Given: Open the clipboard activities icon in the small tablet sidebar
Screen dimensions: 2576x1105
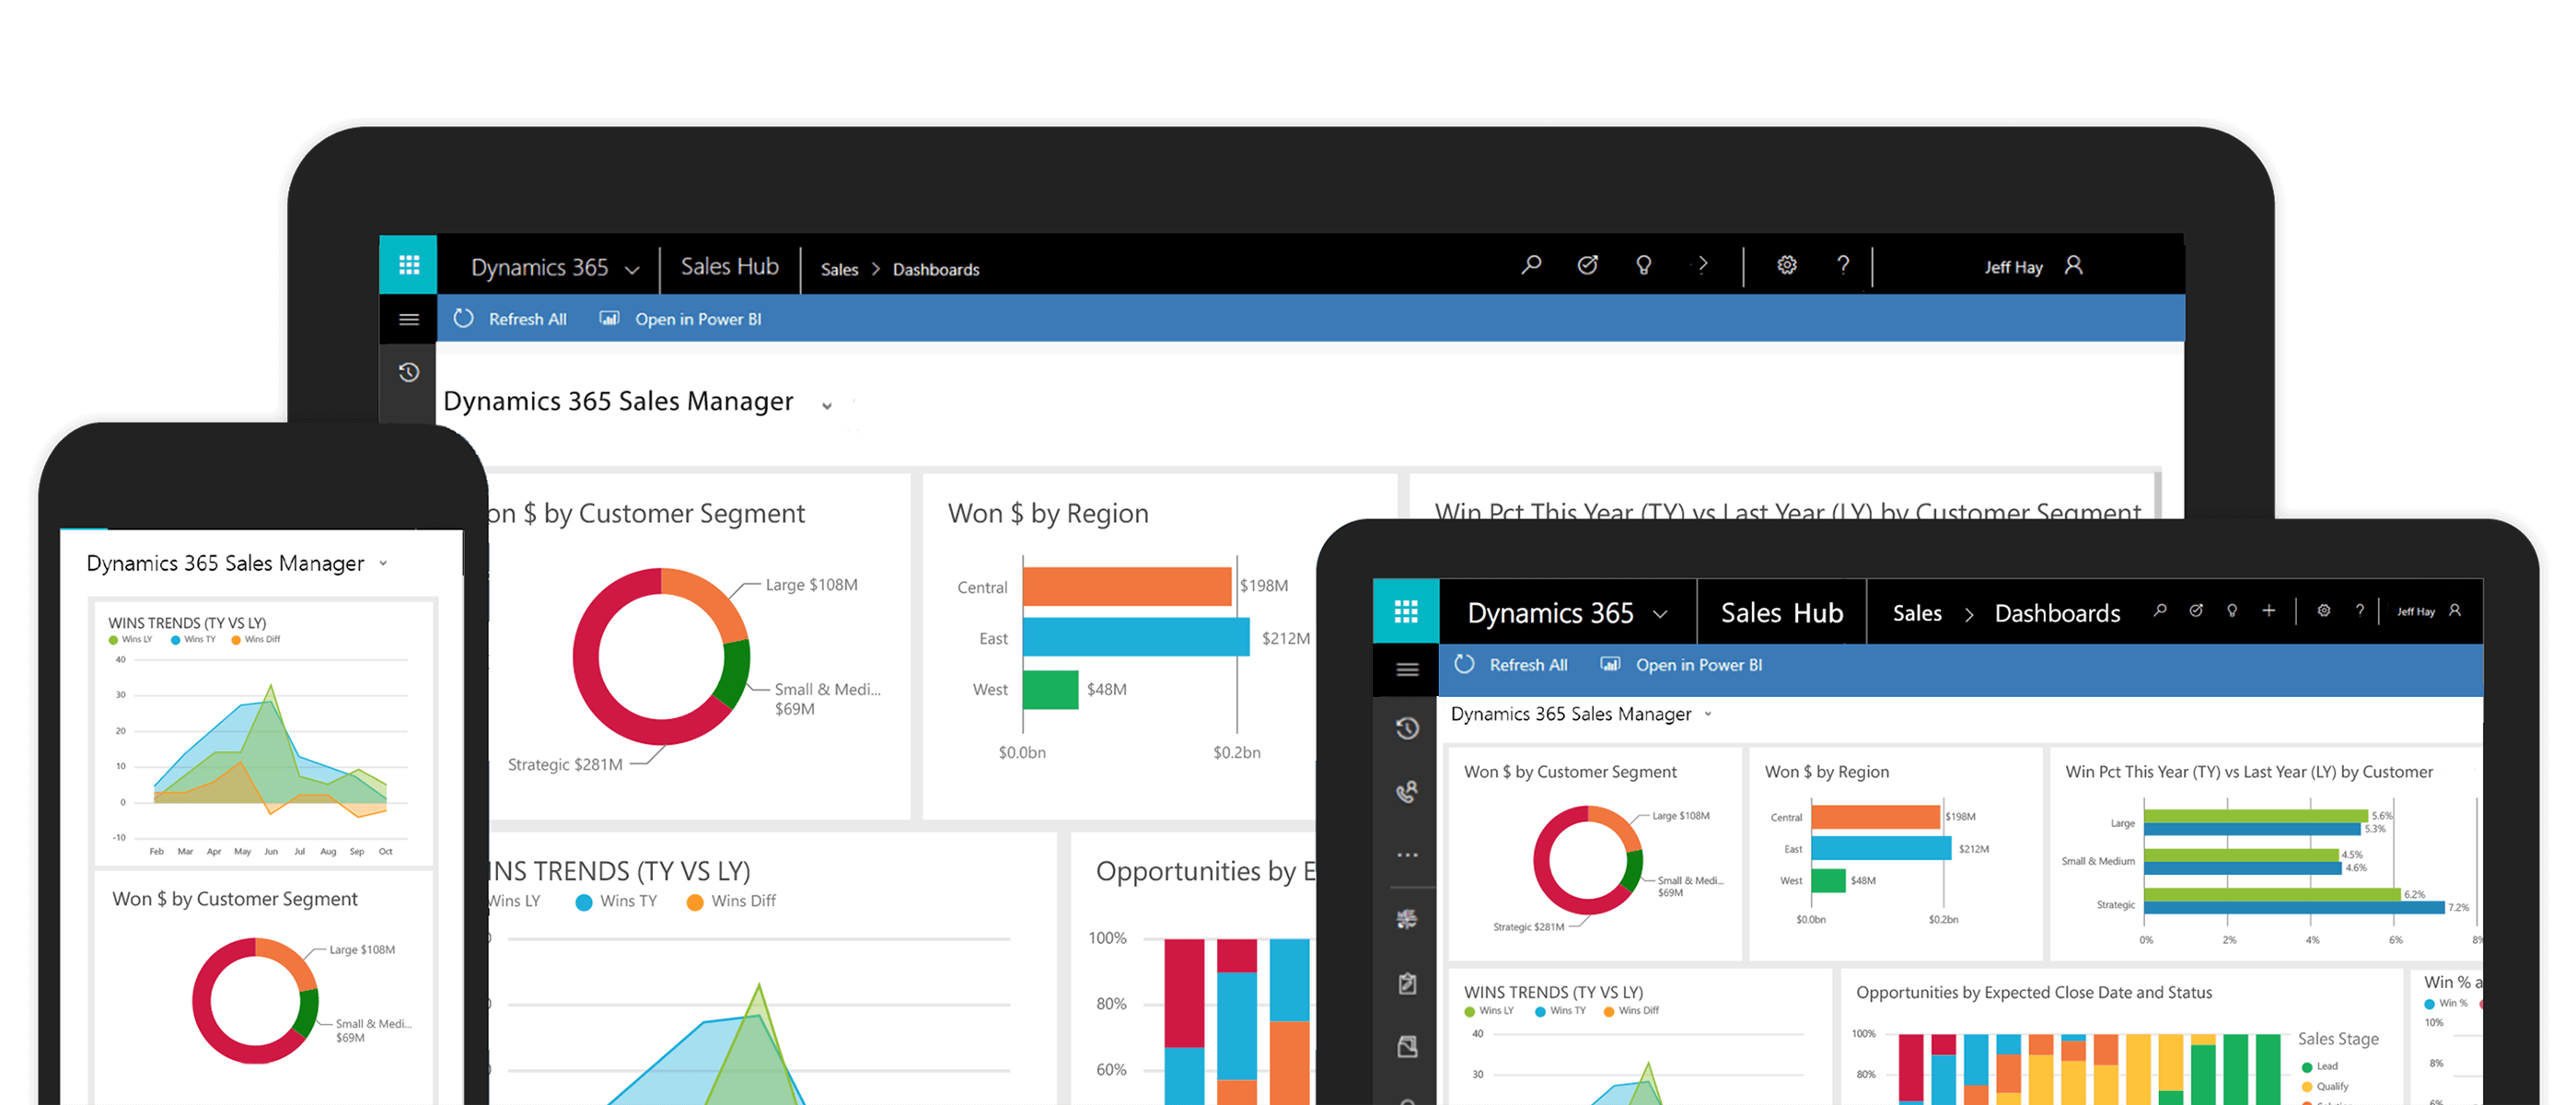Looking at the screenshot, I should click(1406, 983).
